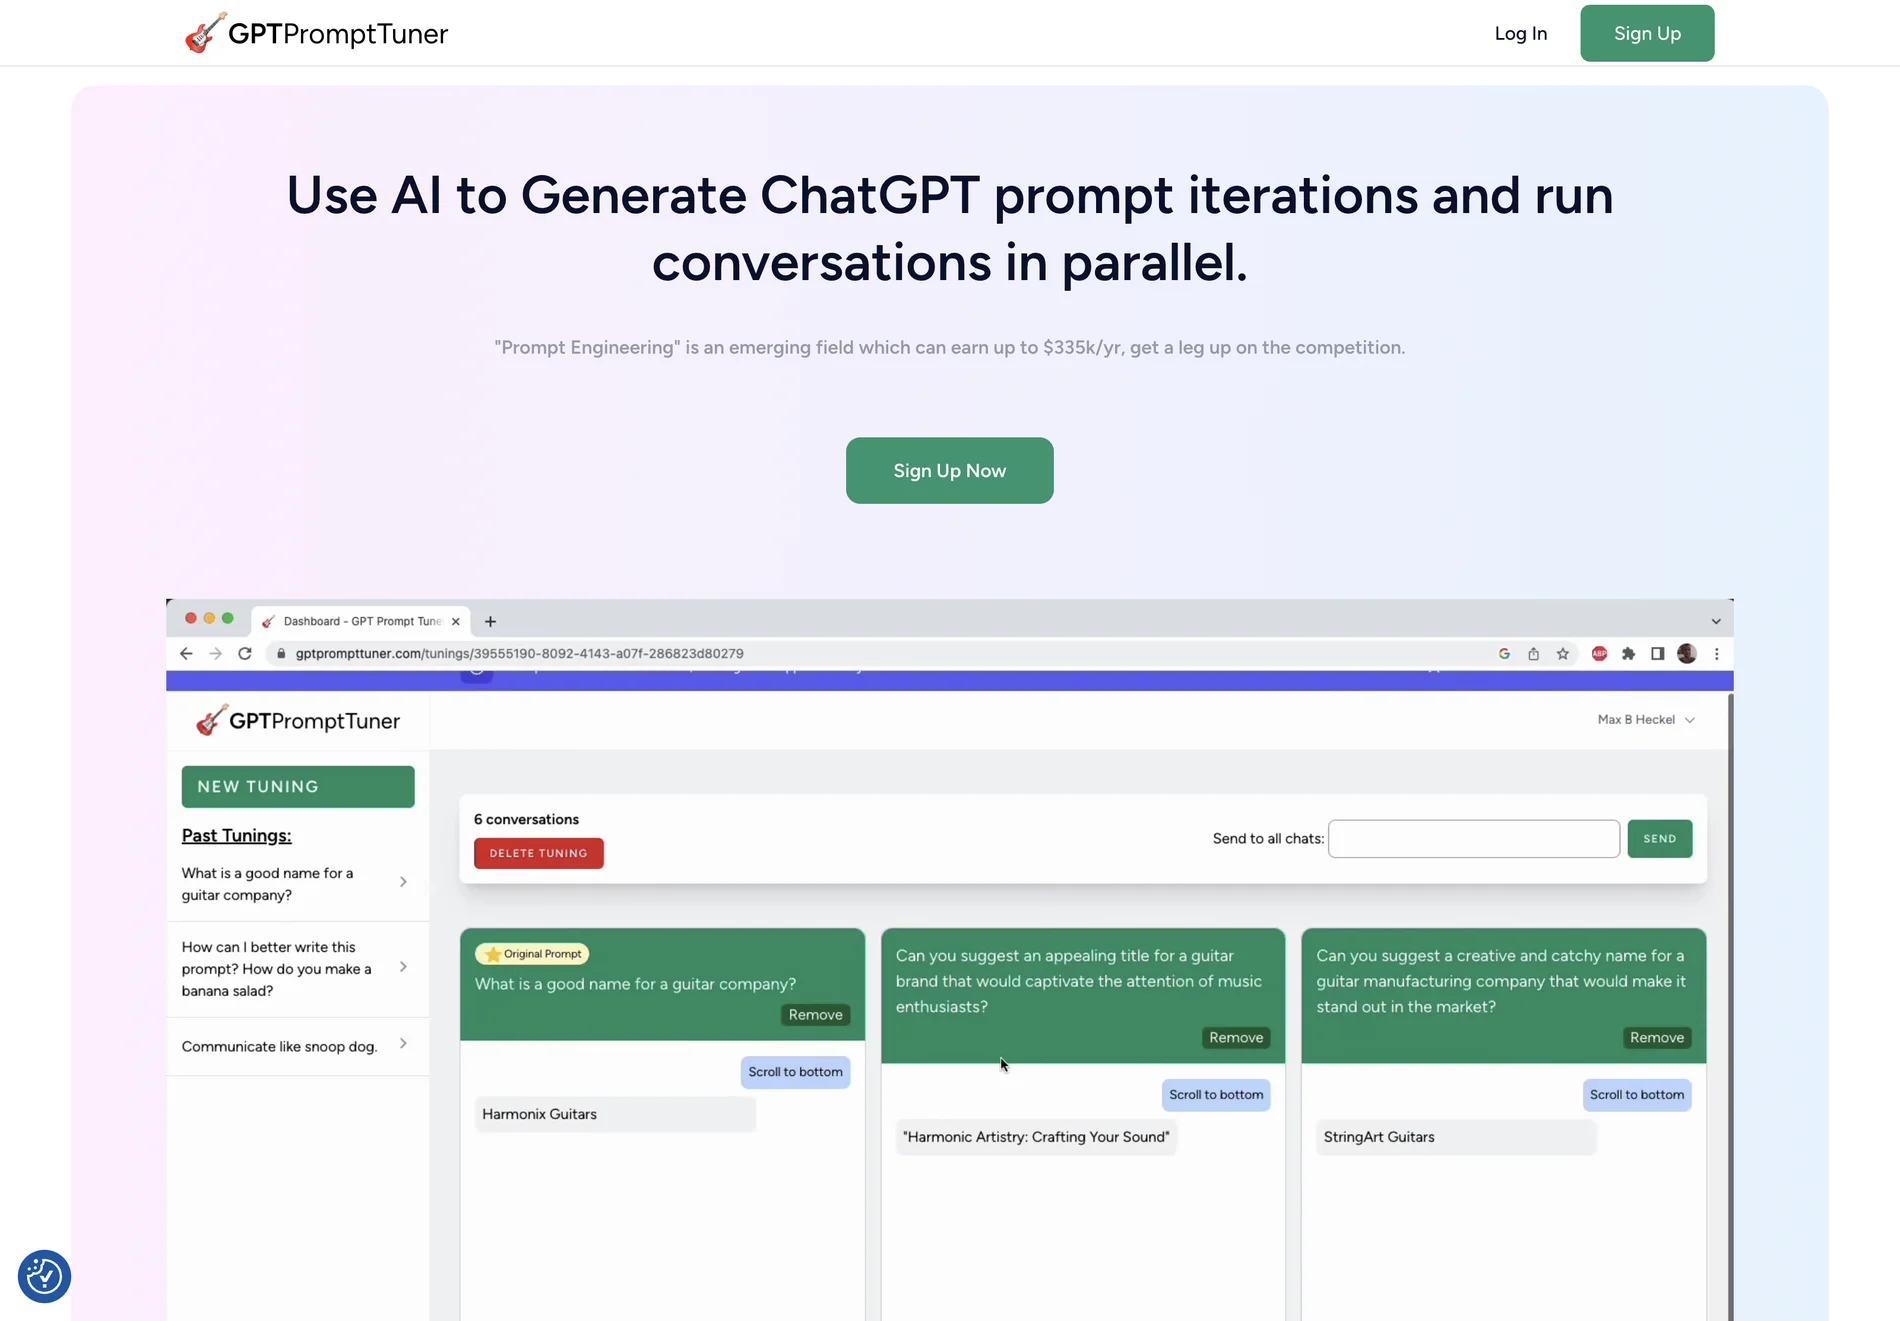Focus the 'Send to all chats' input
Viewport: 1900px width, 1321px height.
[1473, 838]
